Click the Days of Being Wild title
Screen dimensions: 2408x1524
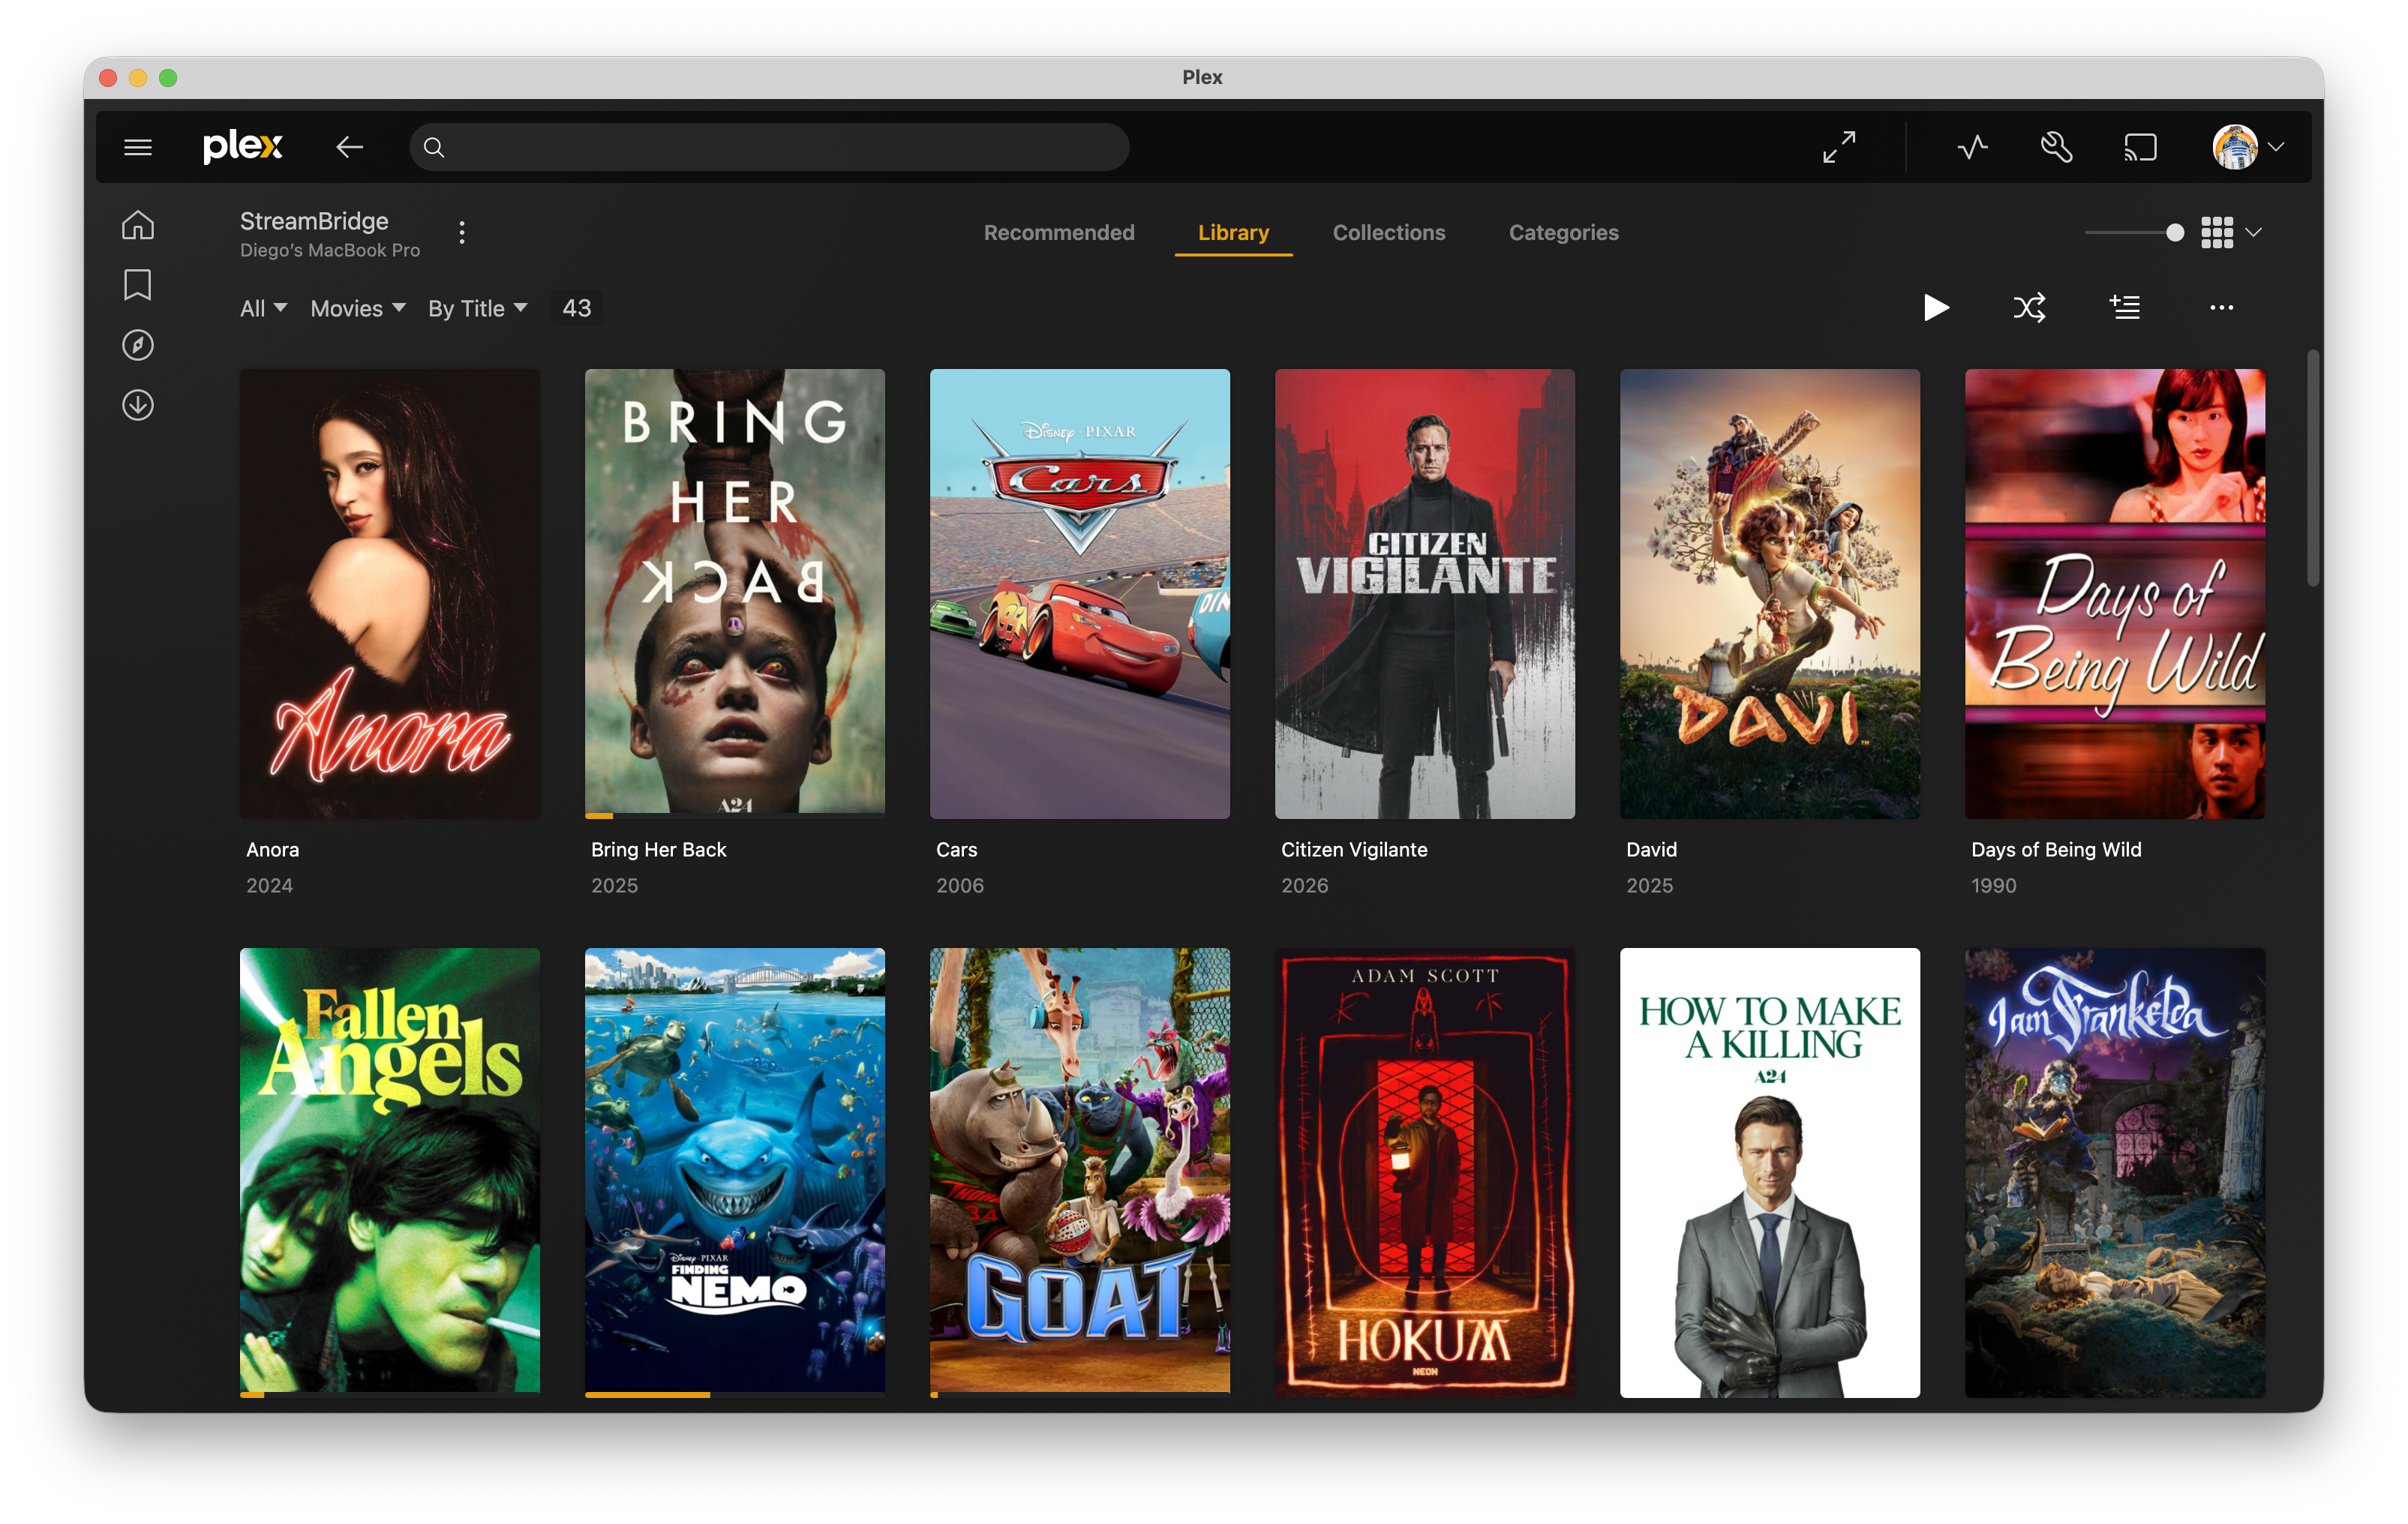(x=2056, y=850)
